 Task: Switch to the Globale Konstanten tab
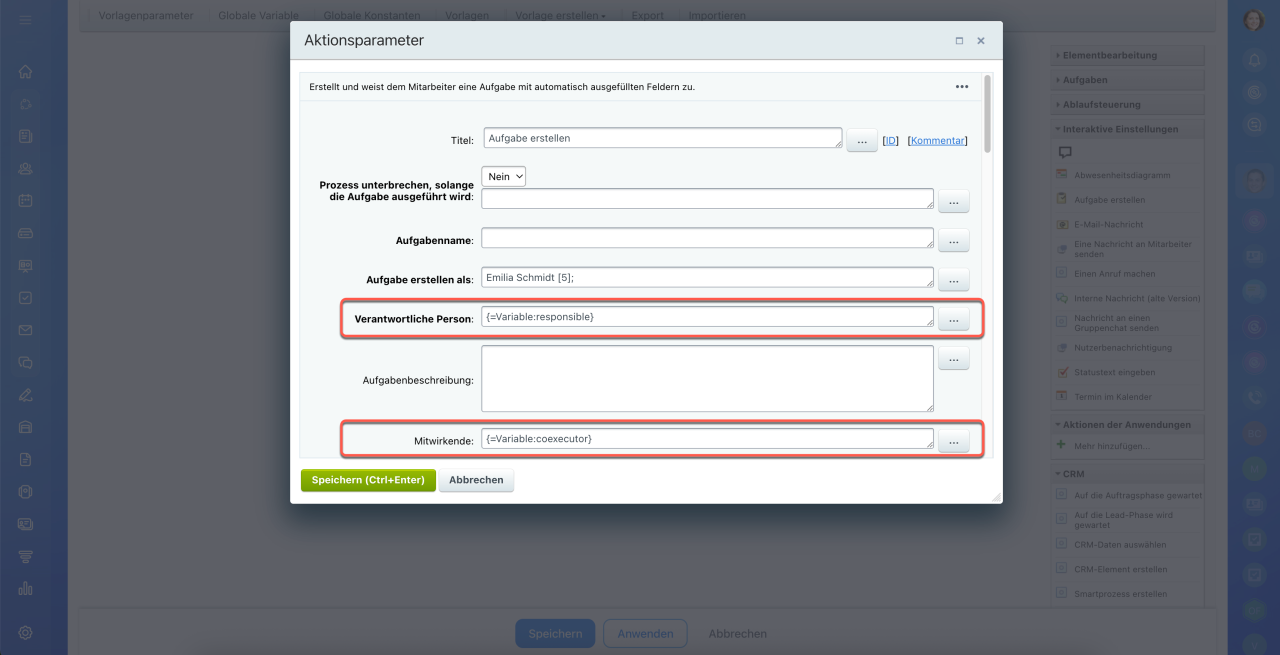372,16
